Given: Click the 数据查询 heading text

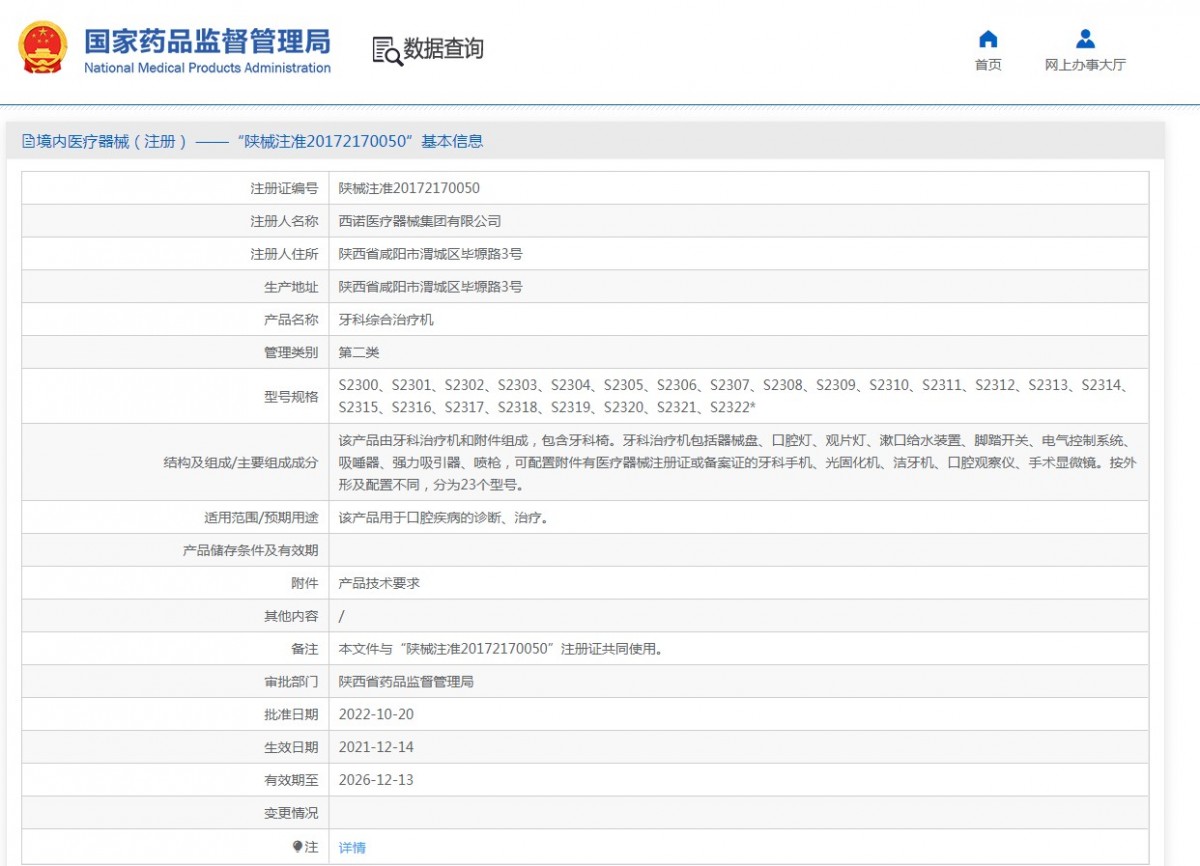Looking at the screenshot, I should pyautogui.click(x=443, y=49).
